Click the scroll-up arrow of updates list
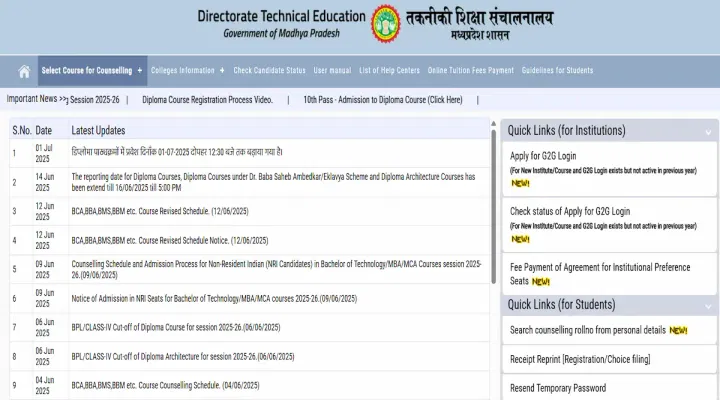 pos(494,124)
